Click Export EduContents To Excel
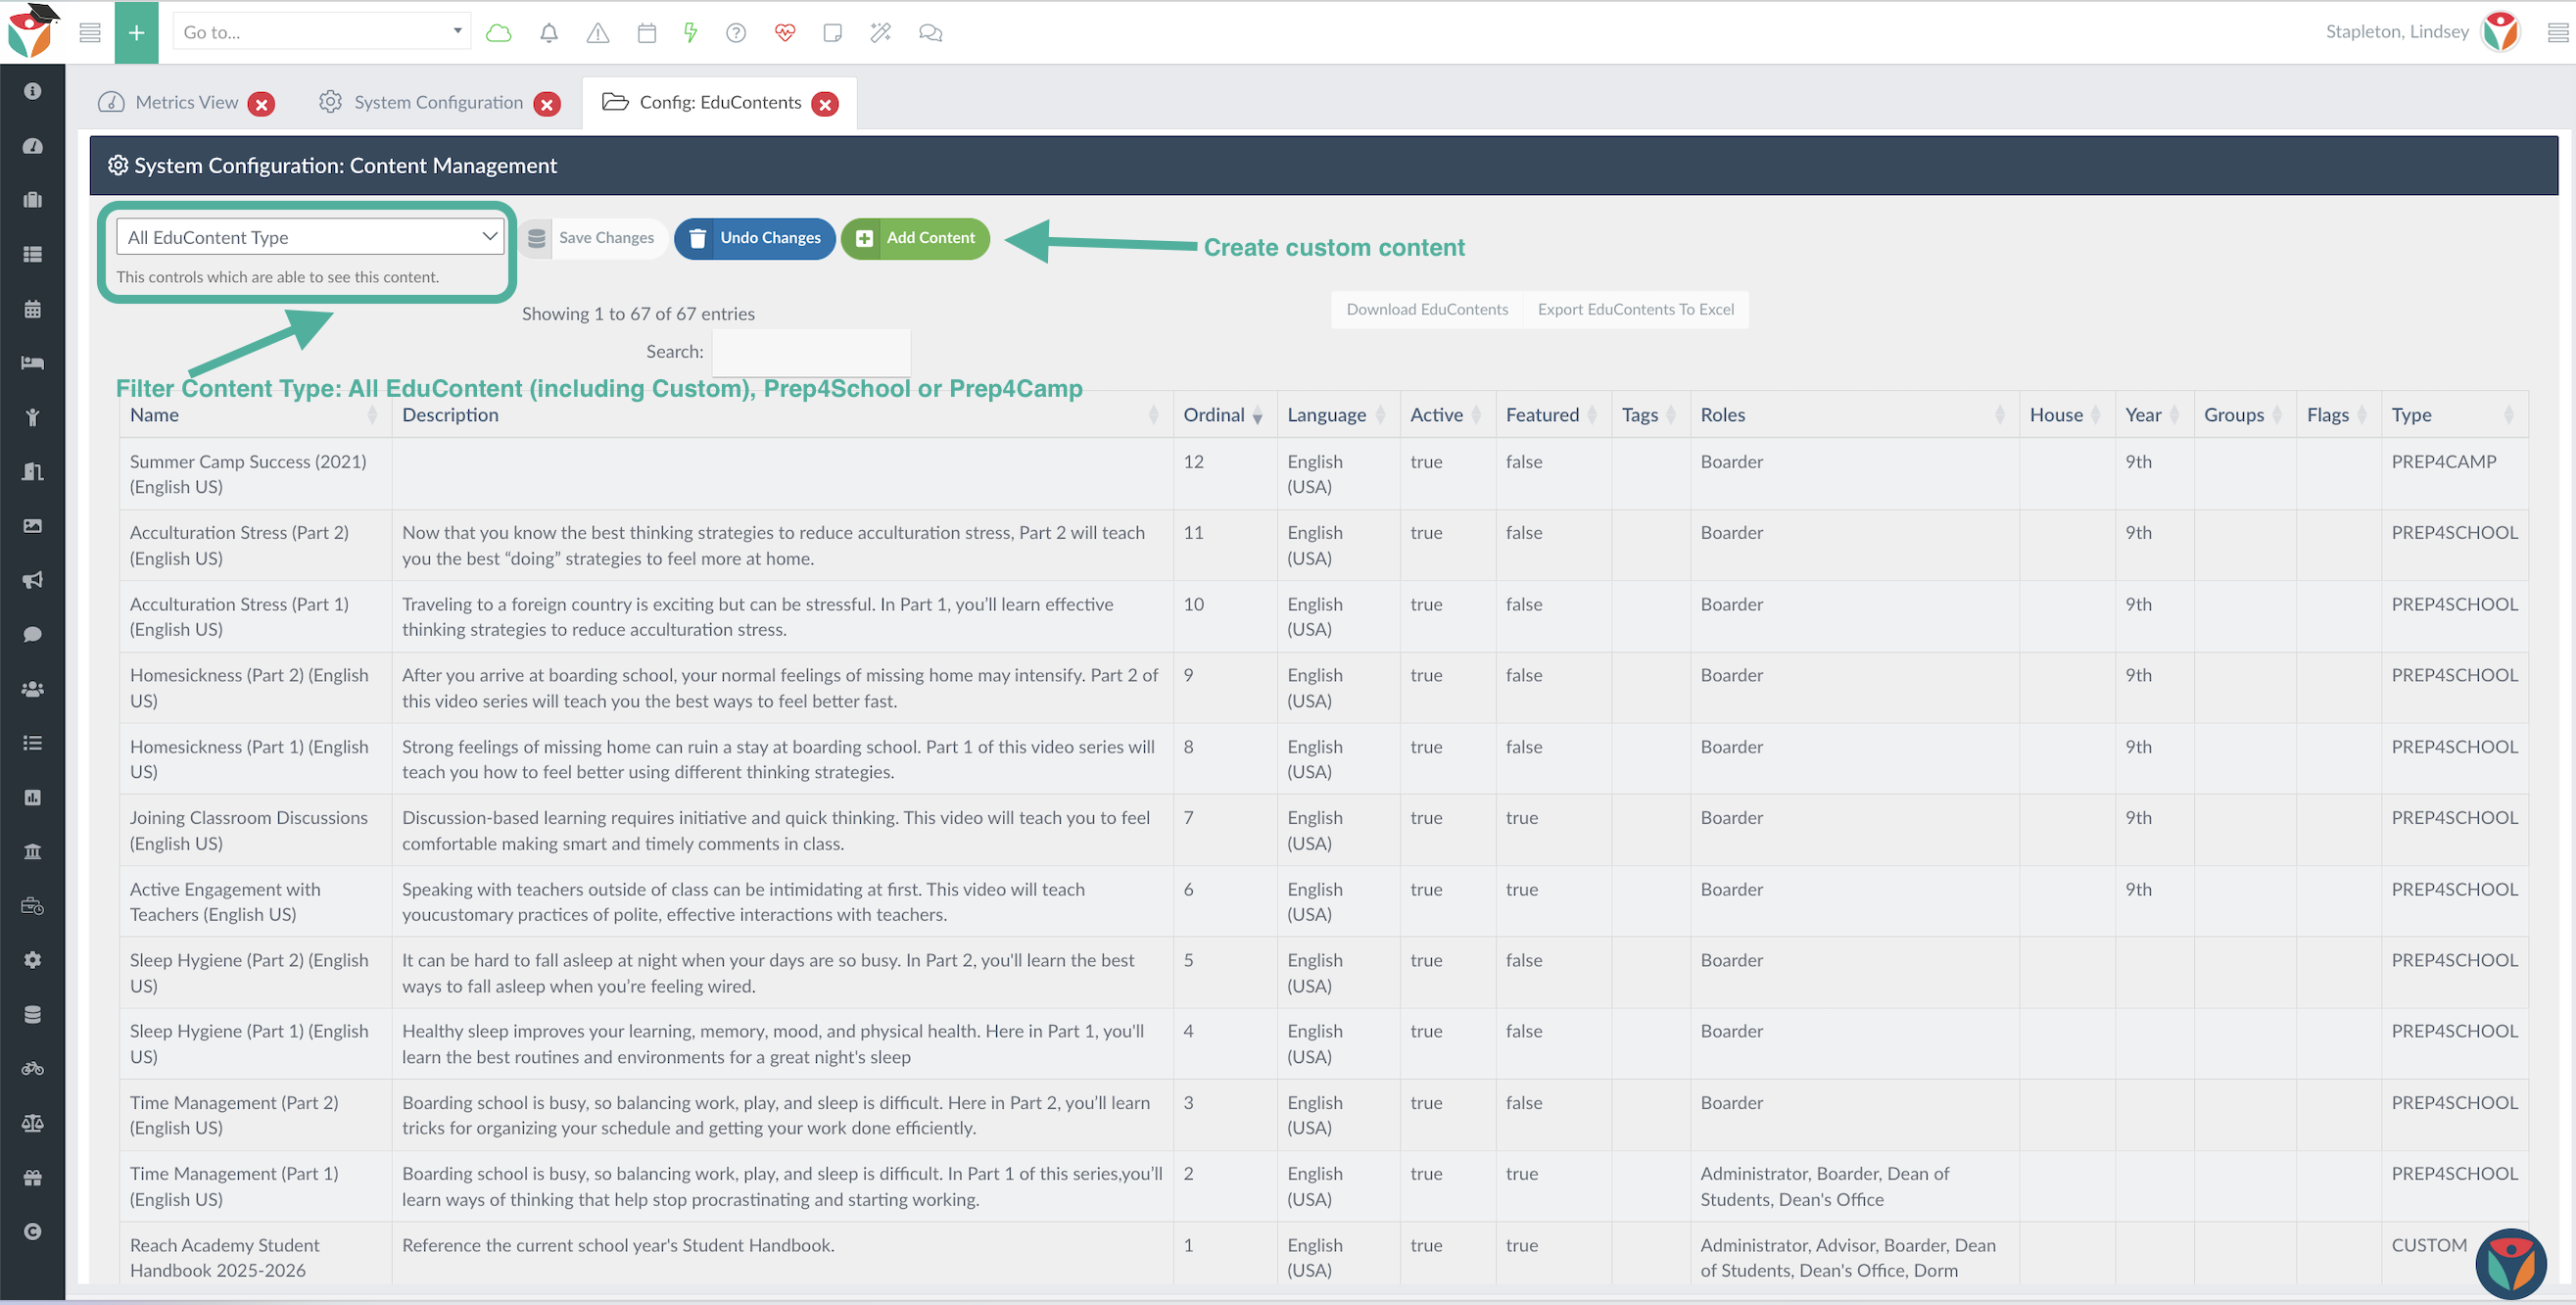 pos(1635,309)
